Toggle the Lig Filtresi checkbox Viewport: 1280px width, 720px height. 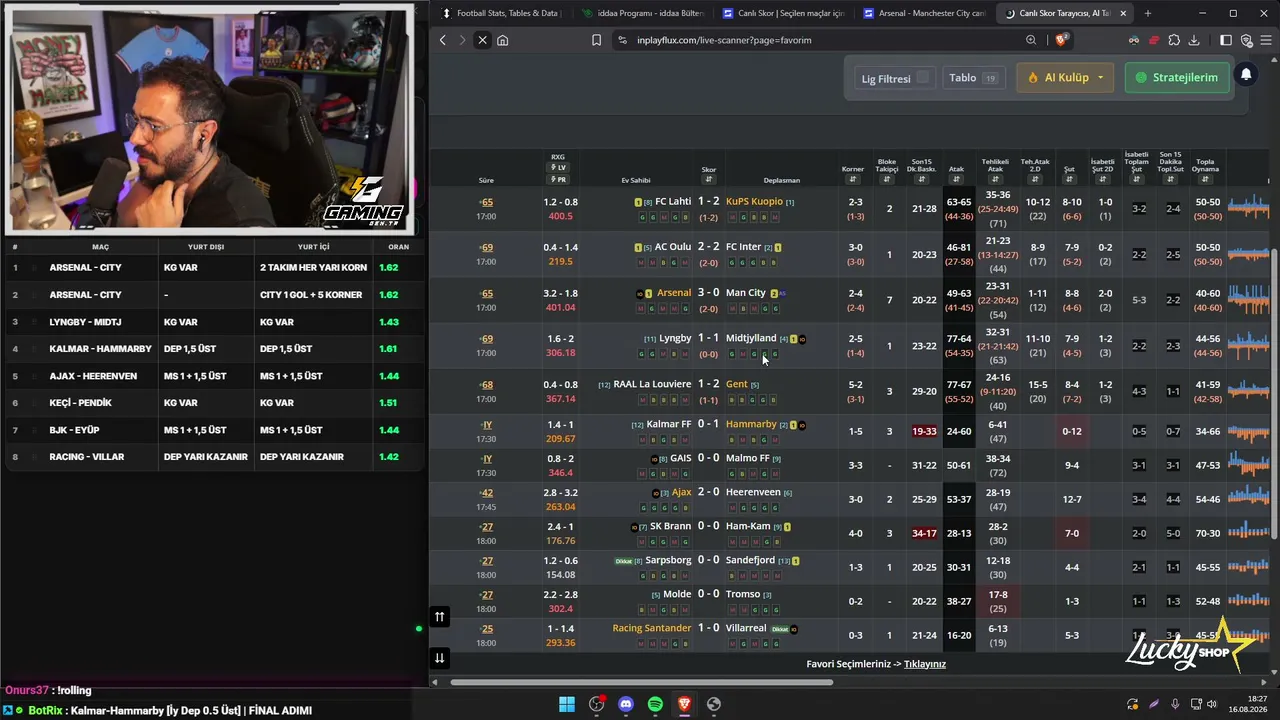click(x=922, y=77)
